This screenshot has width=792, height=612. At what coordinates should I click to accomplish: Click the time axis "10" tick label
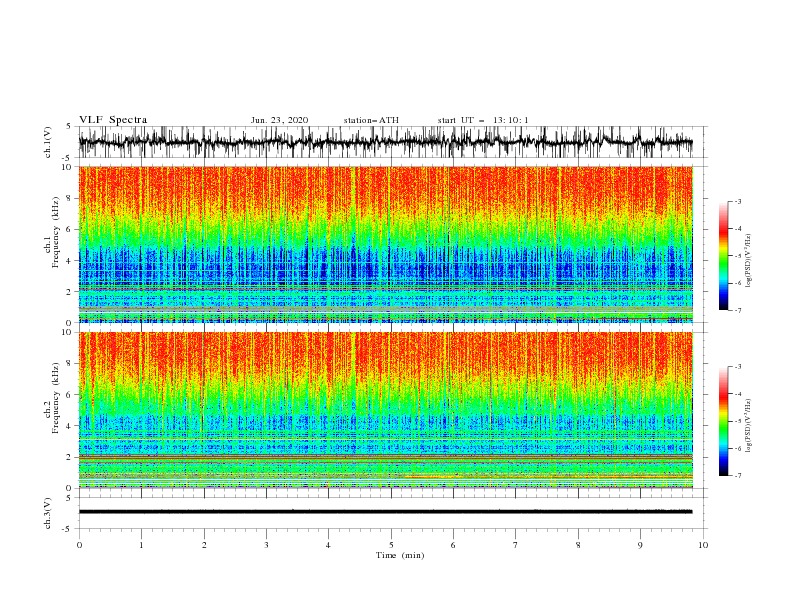pos(703,545)
